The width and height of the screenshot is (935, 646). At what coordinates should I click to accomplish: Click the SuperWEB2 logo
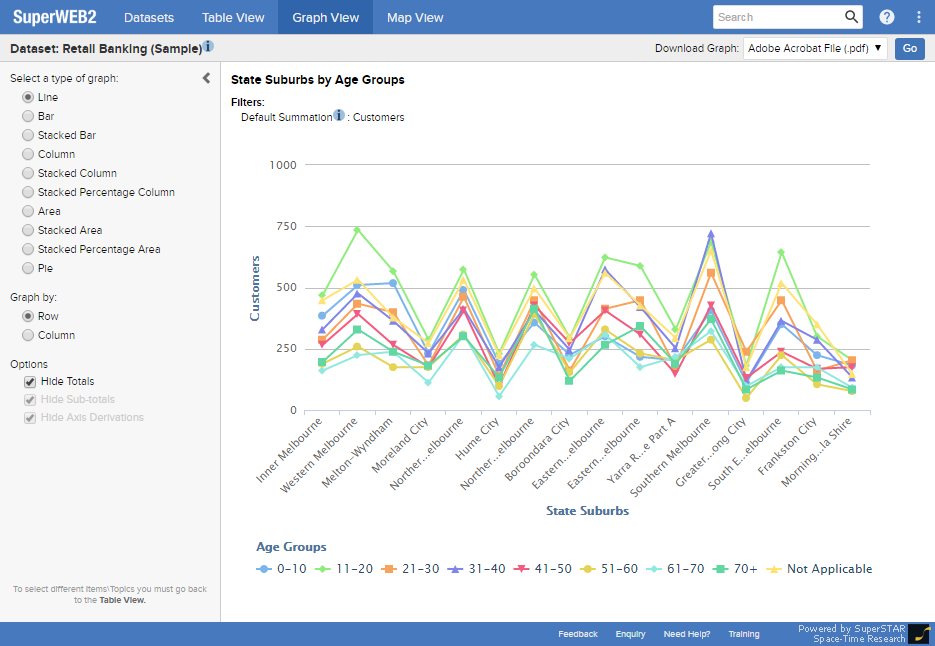pyautogui.click(x=54, y=17)
